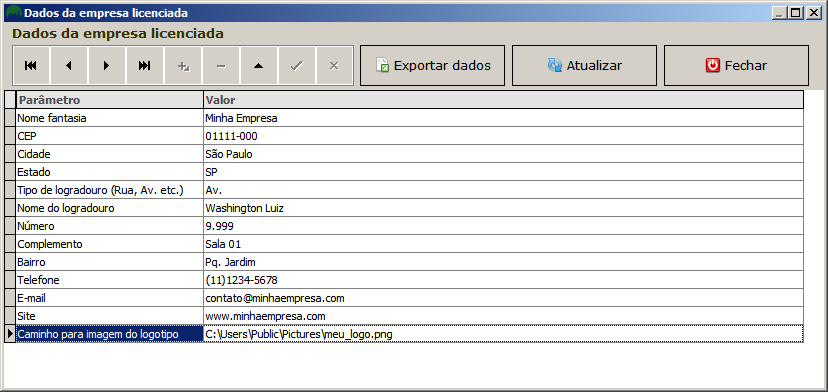Click the 'contato@minhaempresa.com' value cell
Screen dimensions: 828x392
504,298
